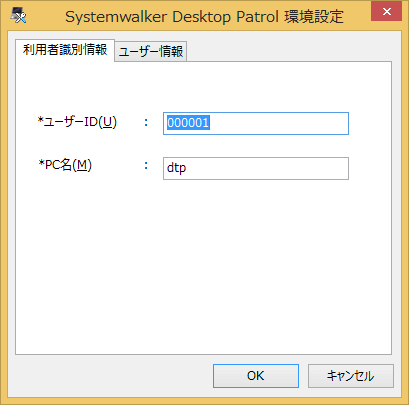Click the *PC名(M) label
409x405 pixels.
coord(65,165)
